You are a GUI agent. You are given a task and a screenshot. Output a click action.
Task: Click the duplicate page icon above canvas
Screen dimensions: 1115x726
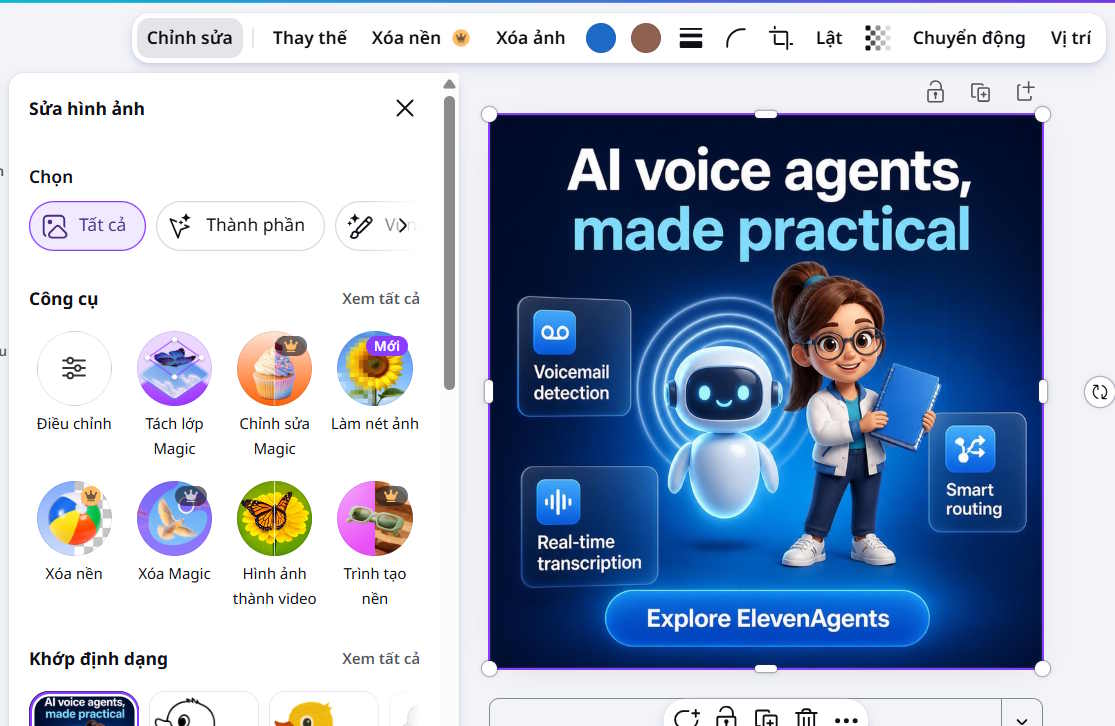click(x=980, y=92)
